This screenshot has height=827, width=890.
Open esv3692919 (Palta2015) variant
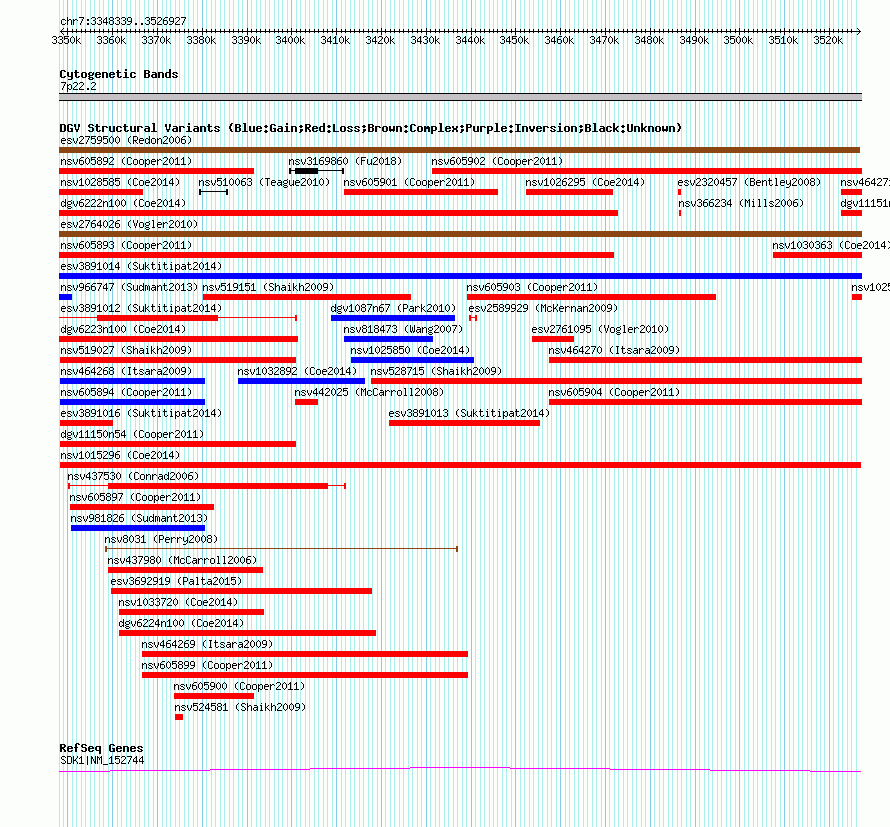(177, 581)
